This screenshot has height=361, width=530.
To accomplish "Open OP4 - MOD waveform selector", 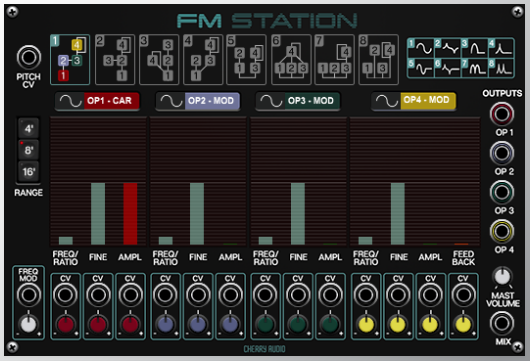I will tap(414, 101).
